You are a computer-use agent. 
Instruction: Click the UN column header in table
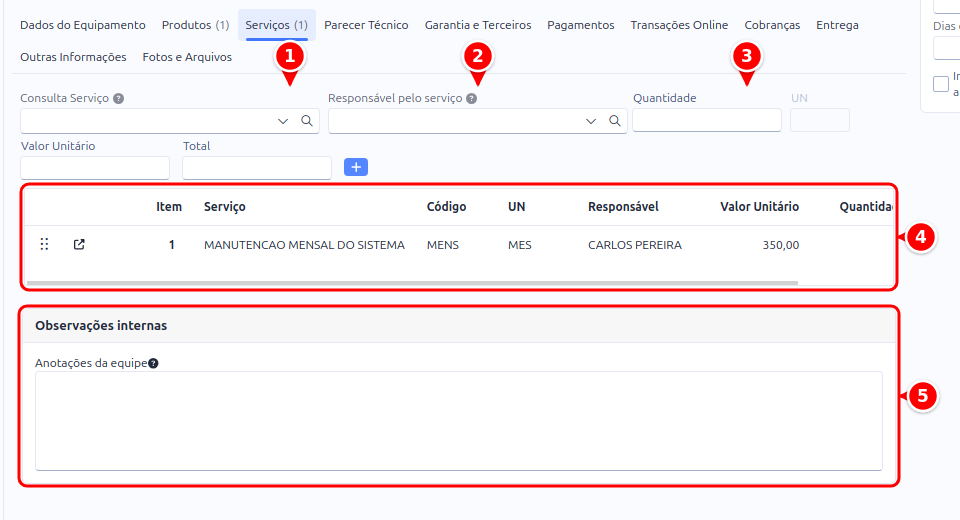tap(517, 207)
